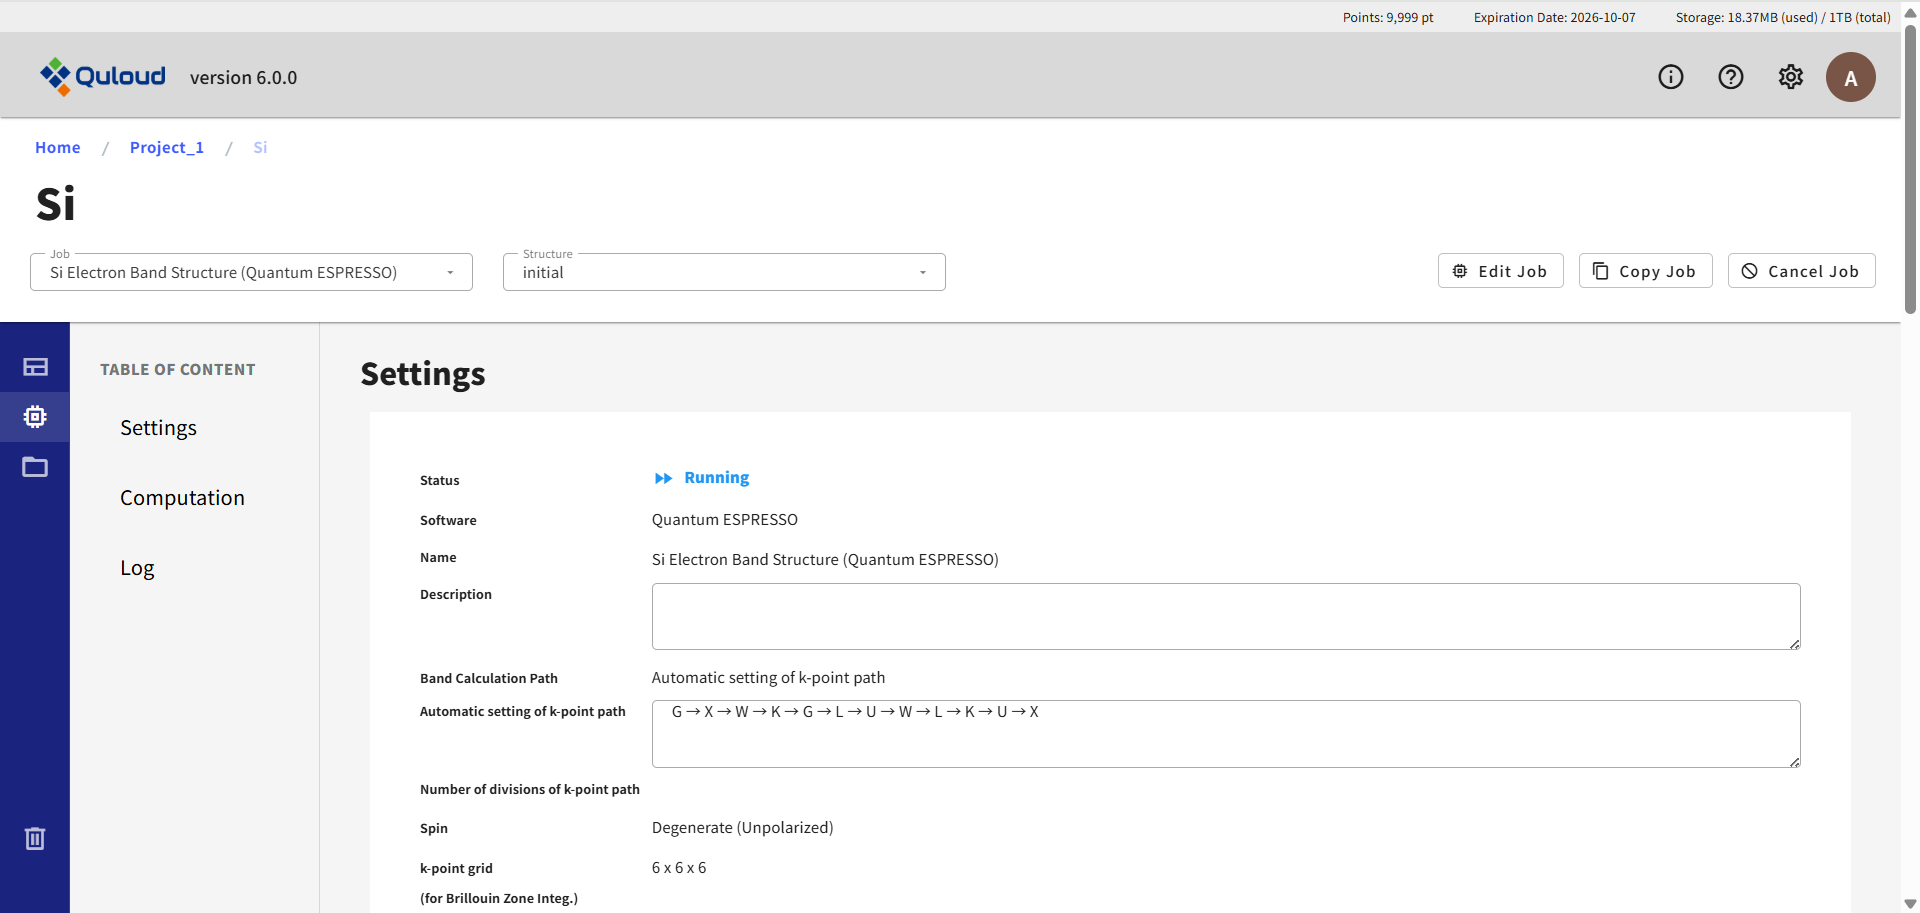Screen dimensions: 1920x913
Task: Click the Quloud logo
Action: tap(103, 77)
